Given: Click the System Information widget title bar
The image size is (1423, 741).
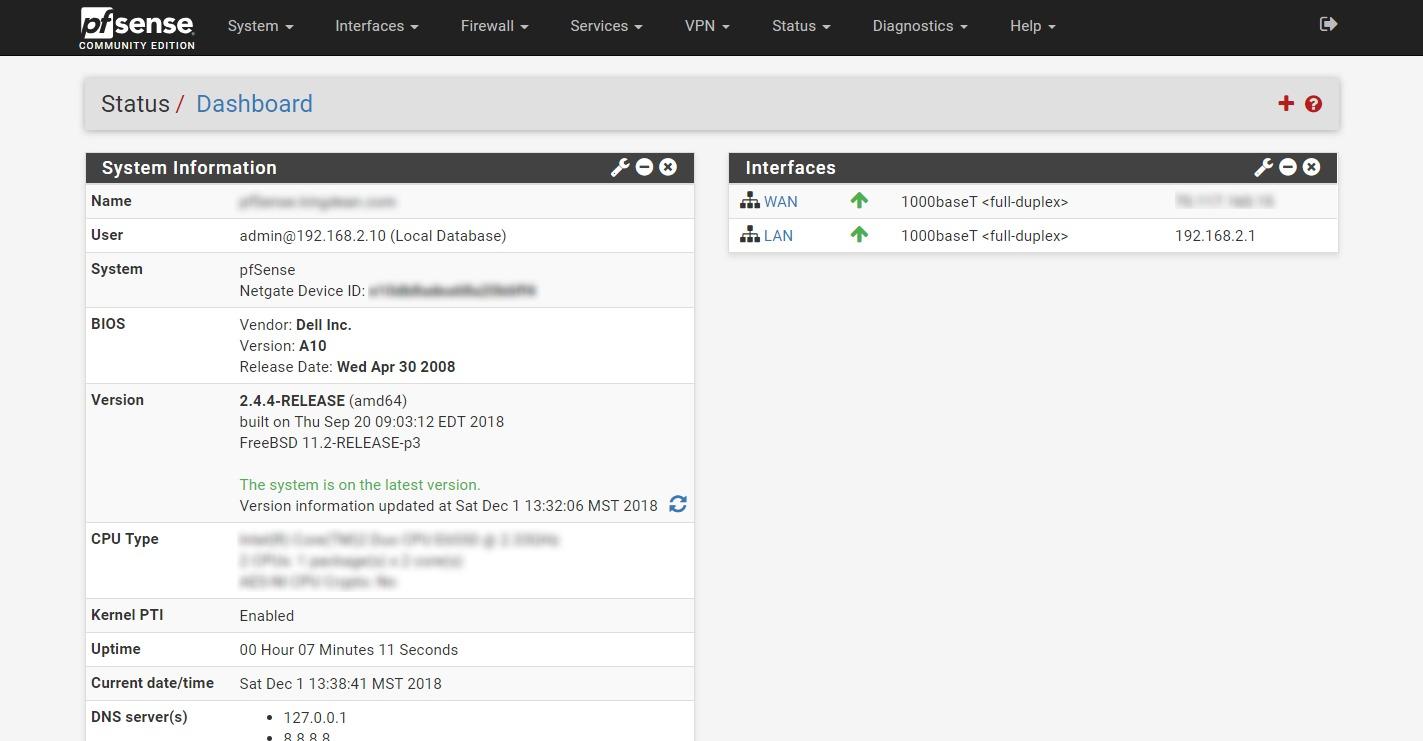Looking at the screenshot, I should 189,167.
